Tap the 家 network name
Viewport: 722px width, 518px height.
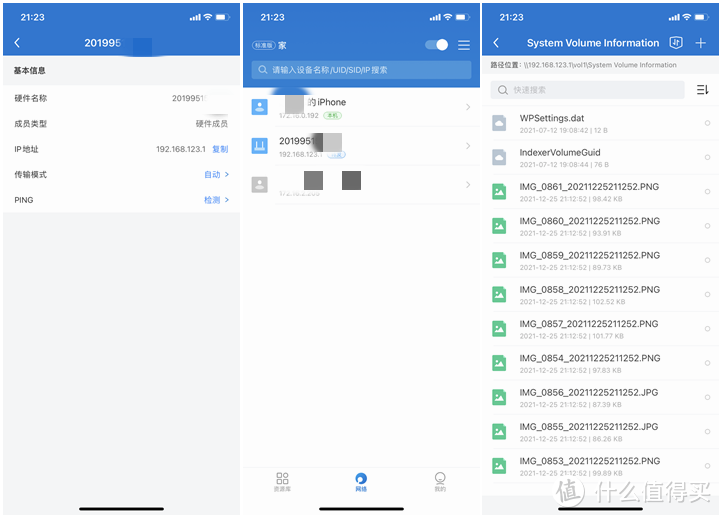click(x=282, y=45)
